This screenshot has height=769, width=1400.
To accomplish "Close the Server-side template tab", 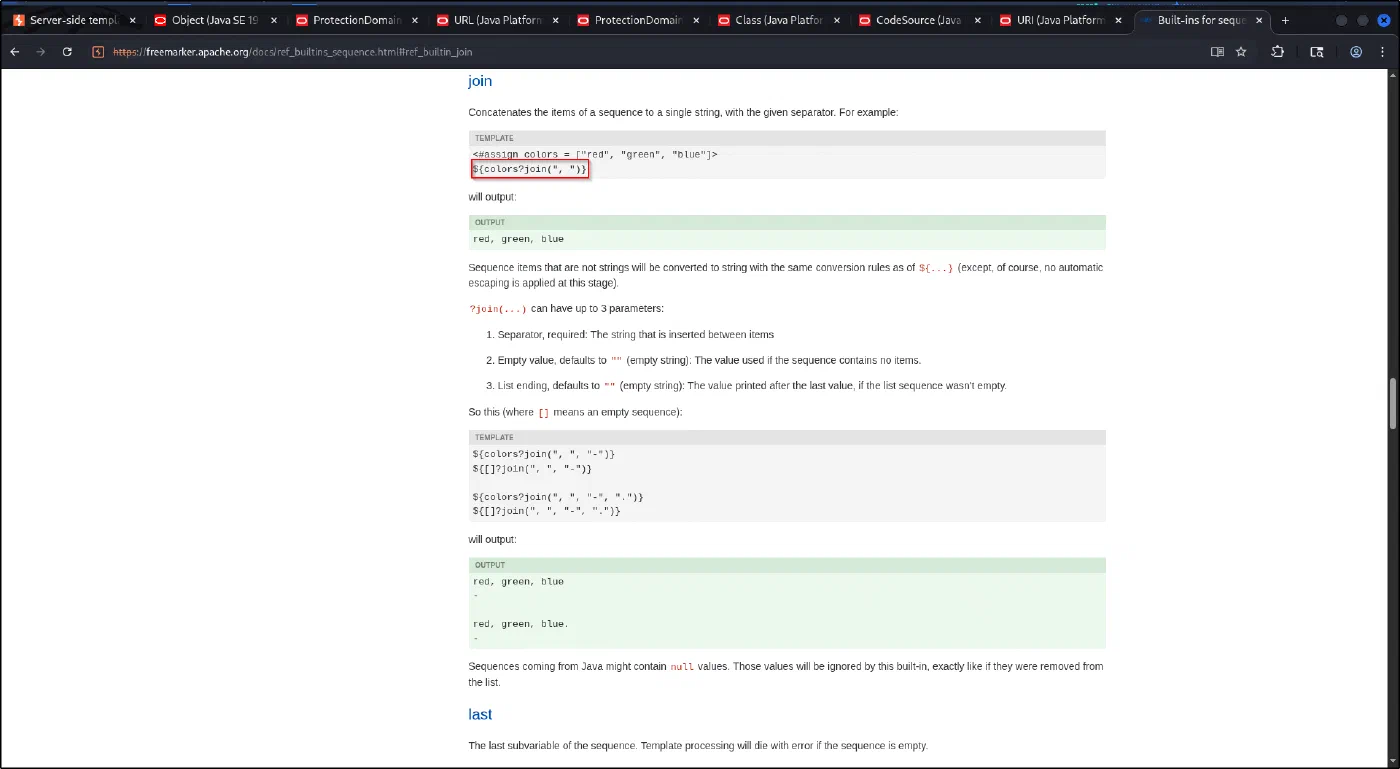I will click(133, 20).
